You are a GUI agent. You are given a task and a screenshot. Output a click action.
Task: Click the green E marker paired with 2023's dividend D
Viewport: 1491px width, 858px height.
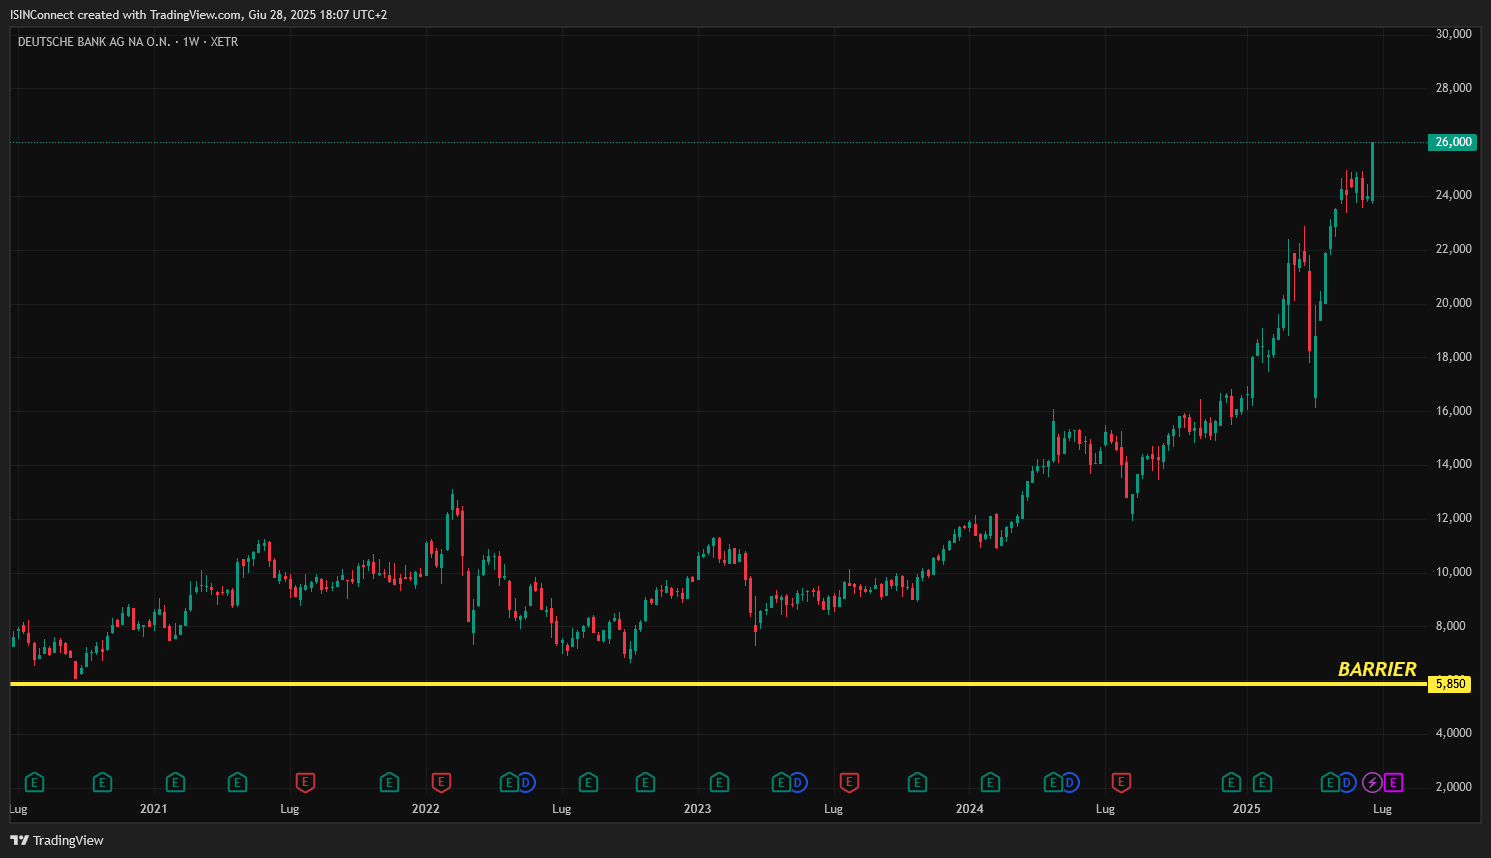tap(781, 782)
